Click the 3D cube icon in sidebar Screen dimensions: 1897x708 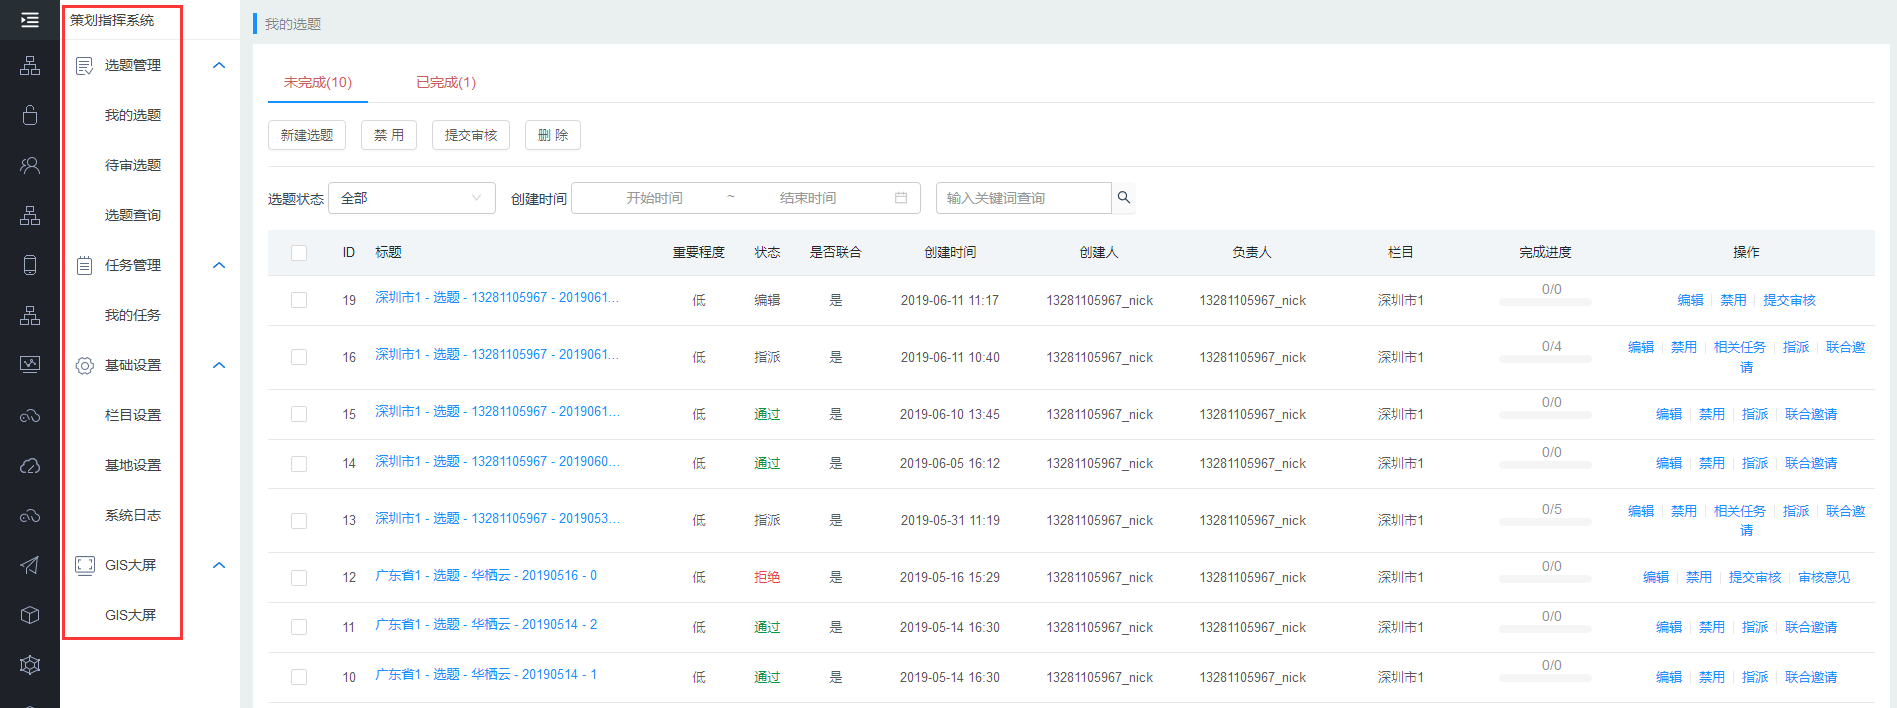pos(30,615)
